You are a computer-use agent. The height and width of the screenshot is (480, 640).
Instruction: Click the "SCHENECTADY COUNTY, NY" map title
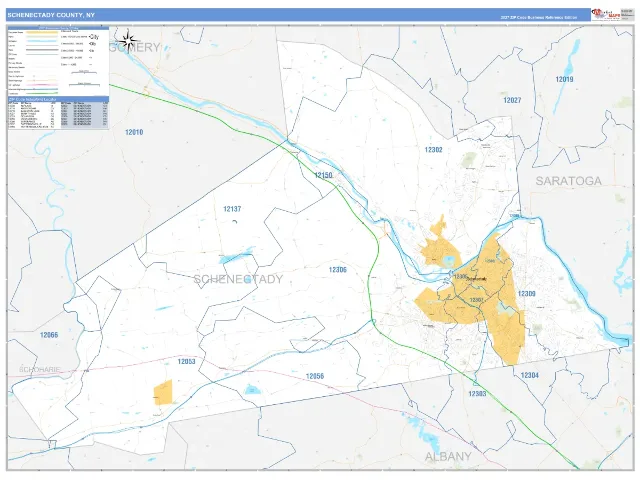pos(51,15)
